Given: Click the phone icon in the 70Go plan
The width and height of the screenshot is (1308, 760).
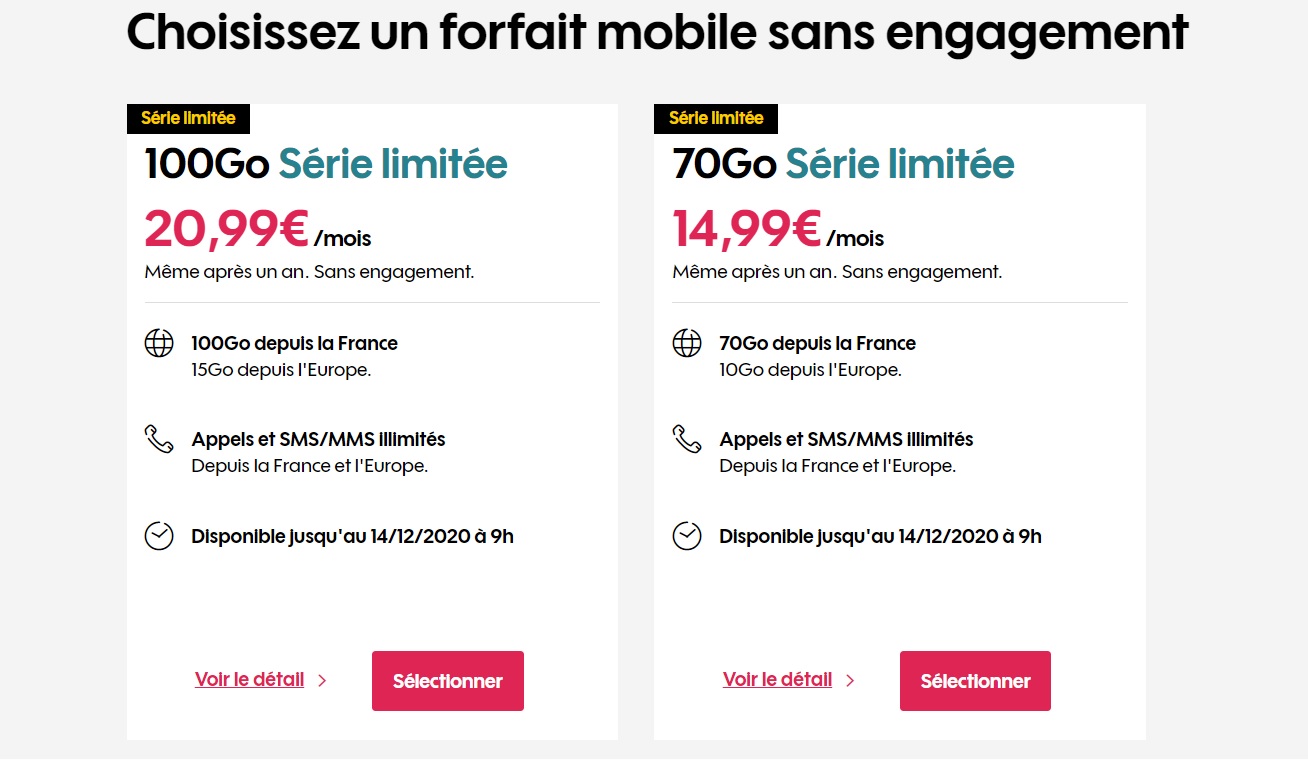Looking at the screenshot, I should pos(687,439).
